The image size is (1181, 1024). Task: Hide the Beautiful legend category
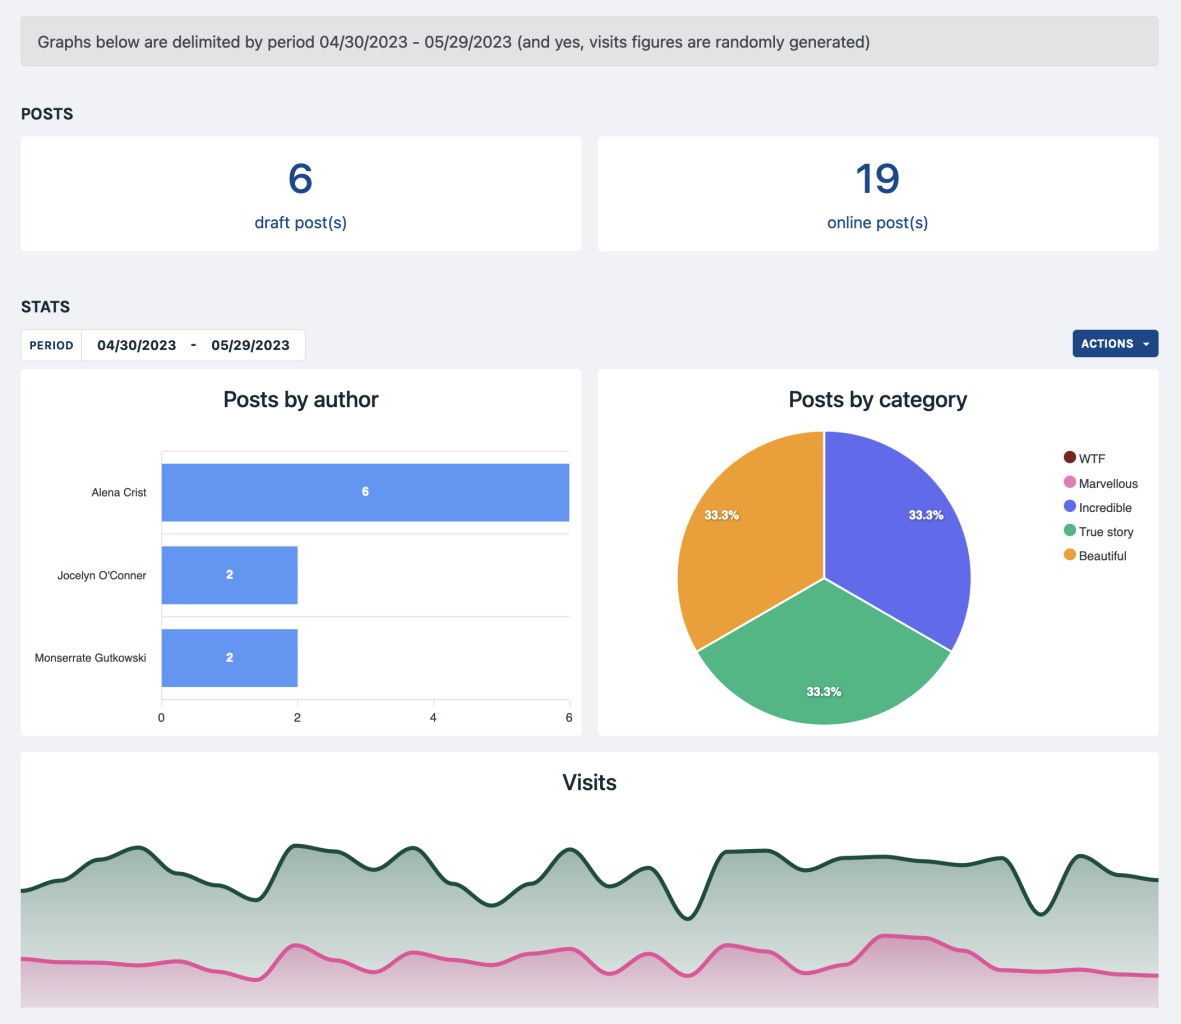[x=1095, y=556]
